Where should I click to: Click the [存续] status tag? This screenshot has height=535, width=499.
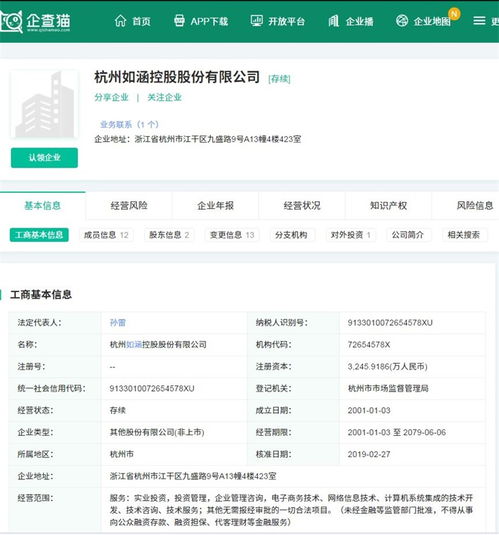point(279,79)
